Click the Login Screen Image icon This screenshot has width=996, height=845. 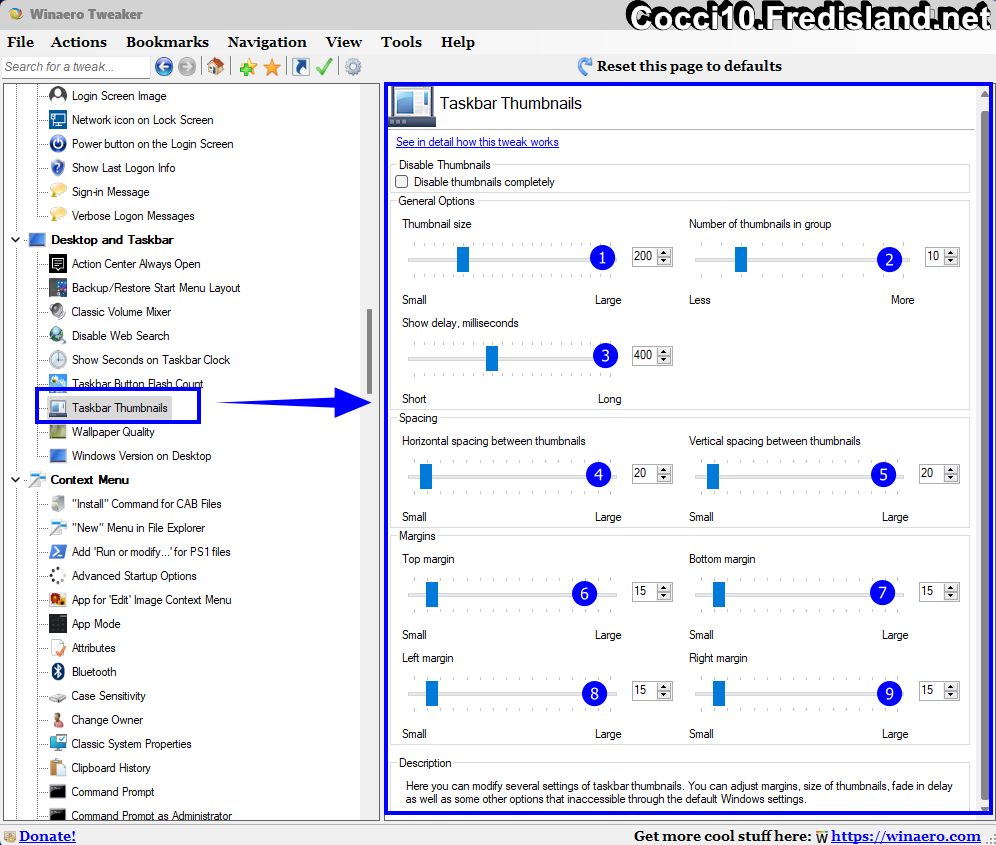58,95
